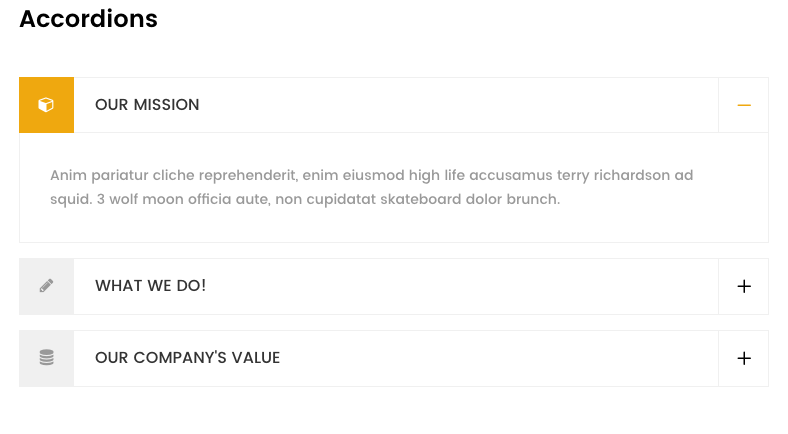Image resolution: width=788 pixels, height=434 pixels.
Task: Click the database stack icon
Action: pyautogui.click(x=46, y=358)
